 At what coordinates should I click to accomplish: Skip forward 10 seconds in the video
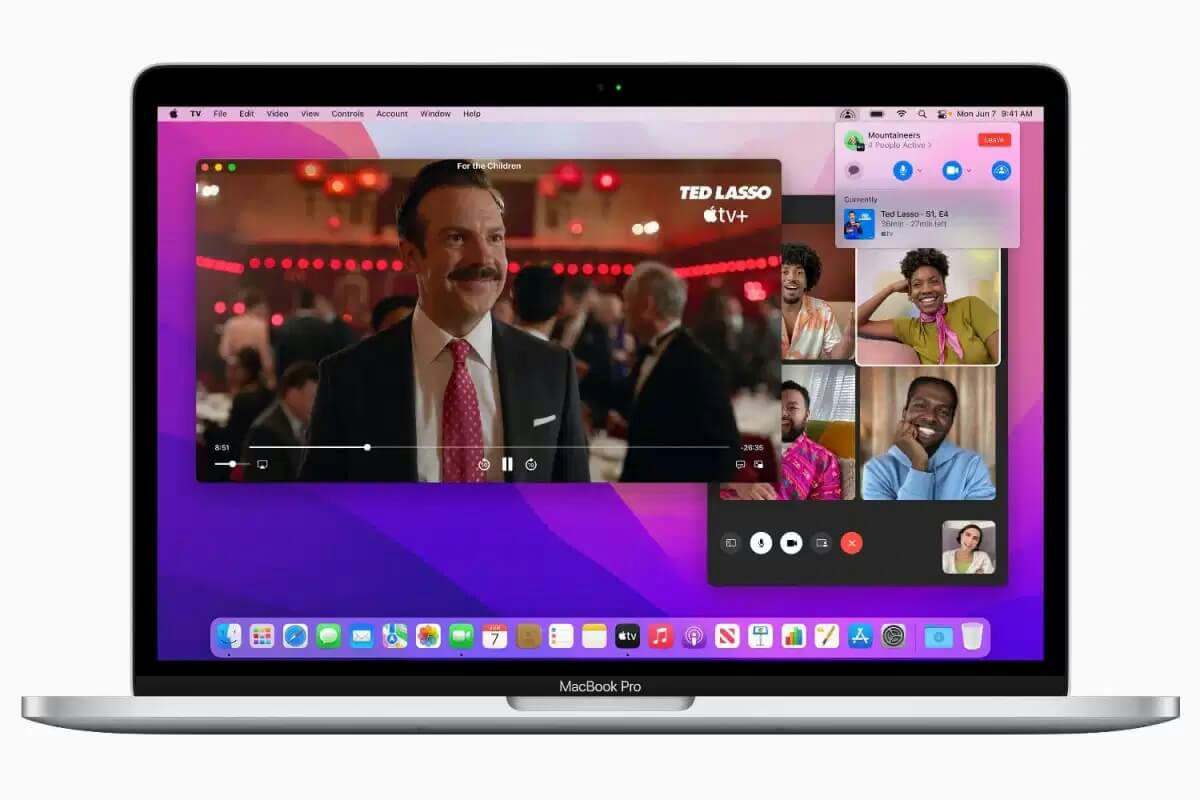point(531,464)
